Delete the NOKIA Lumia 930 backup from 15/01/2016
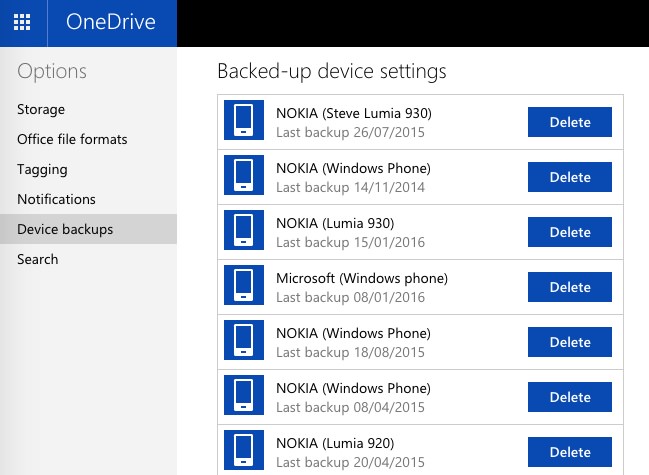 tap(570, 232)
